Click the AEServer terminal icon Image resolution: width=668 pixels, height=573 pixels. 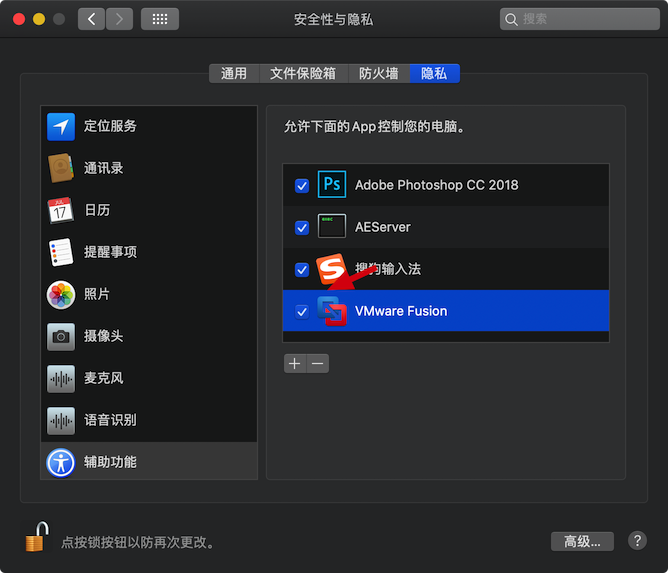pyautogui.click(x=332, y=226)
